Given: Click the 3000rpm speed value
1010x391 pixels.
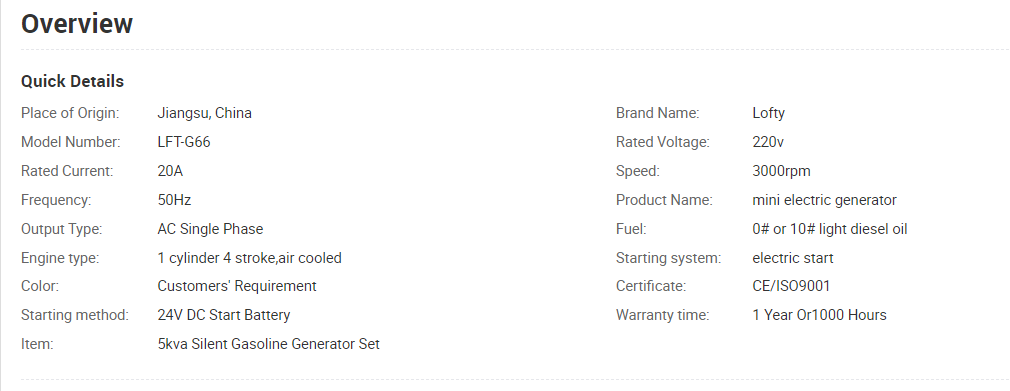Looking at the screenshot, I should [781, 171].
